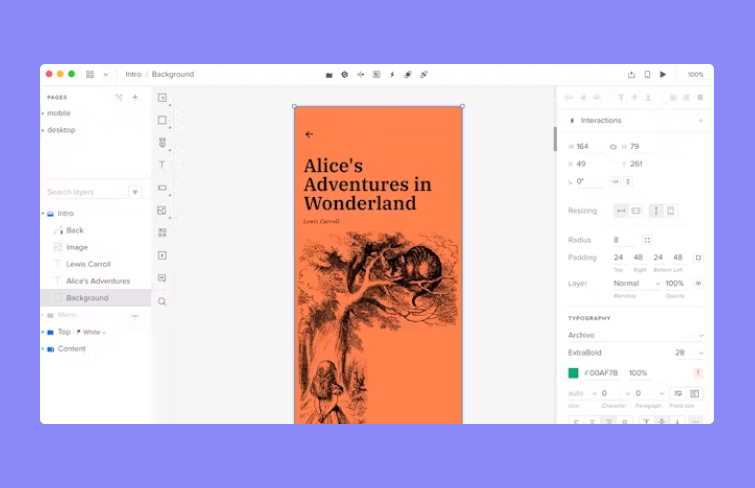Select the Alice's Adventures text layer
The image size is (755, 488).
98,281
